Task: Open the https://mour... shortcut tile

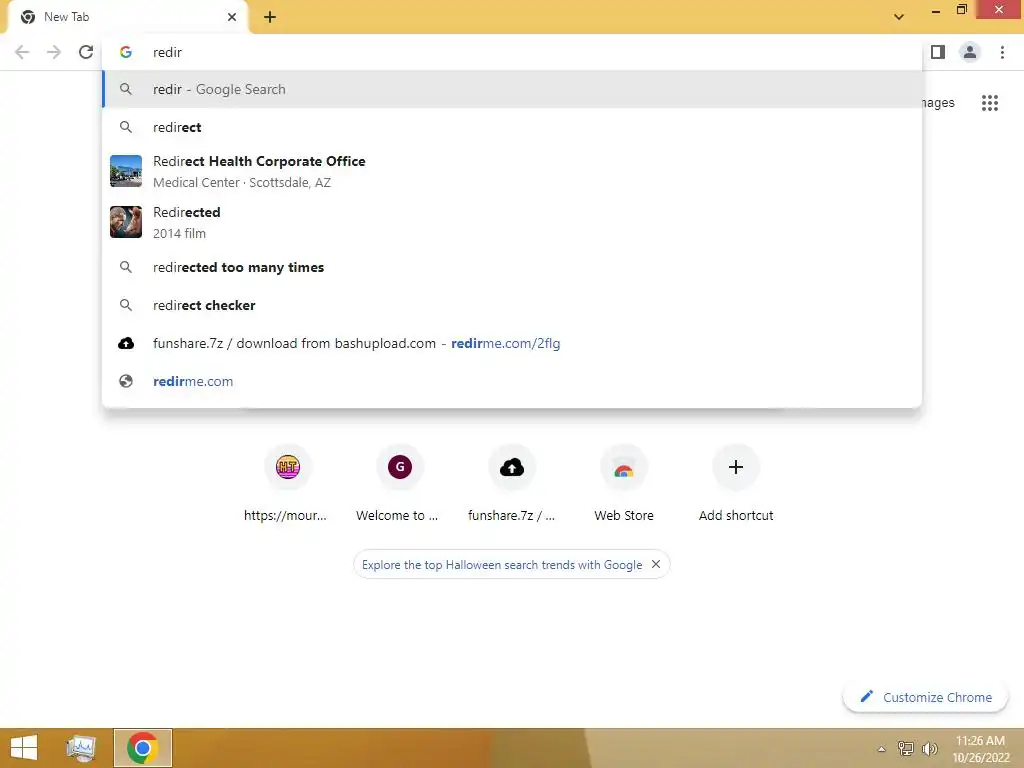Action: 287,484
